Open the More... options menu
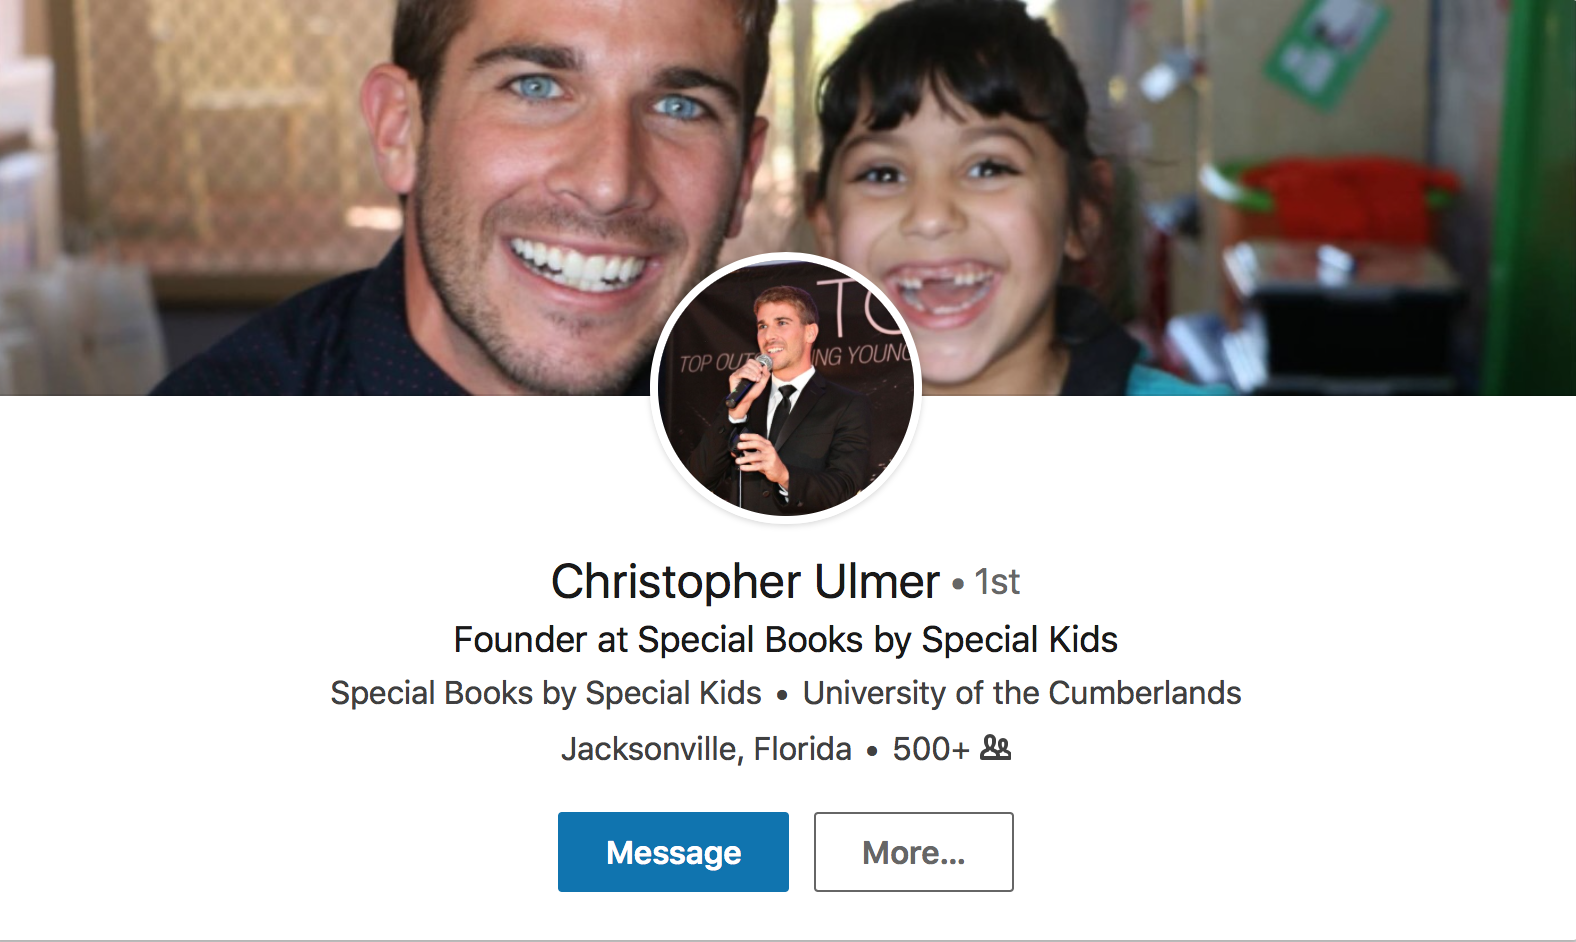This screenshot has height=942, width=1576. pos(913,852)
